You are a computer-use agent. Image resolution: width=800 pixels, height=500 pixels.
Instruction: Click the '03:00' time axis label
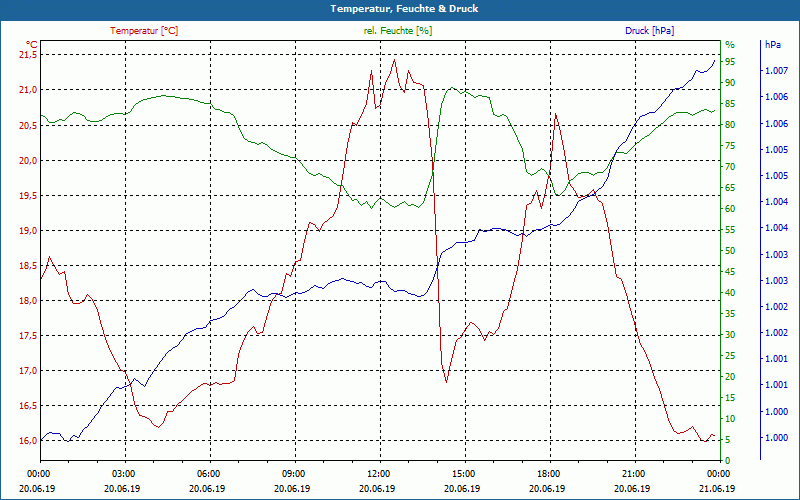pos(122,473)
